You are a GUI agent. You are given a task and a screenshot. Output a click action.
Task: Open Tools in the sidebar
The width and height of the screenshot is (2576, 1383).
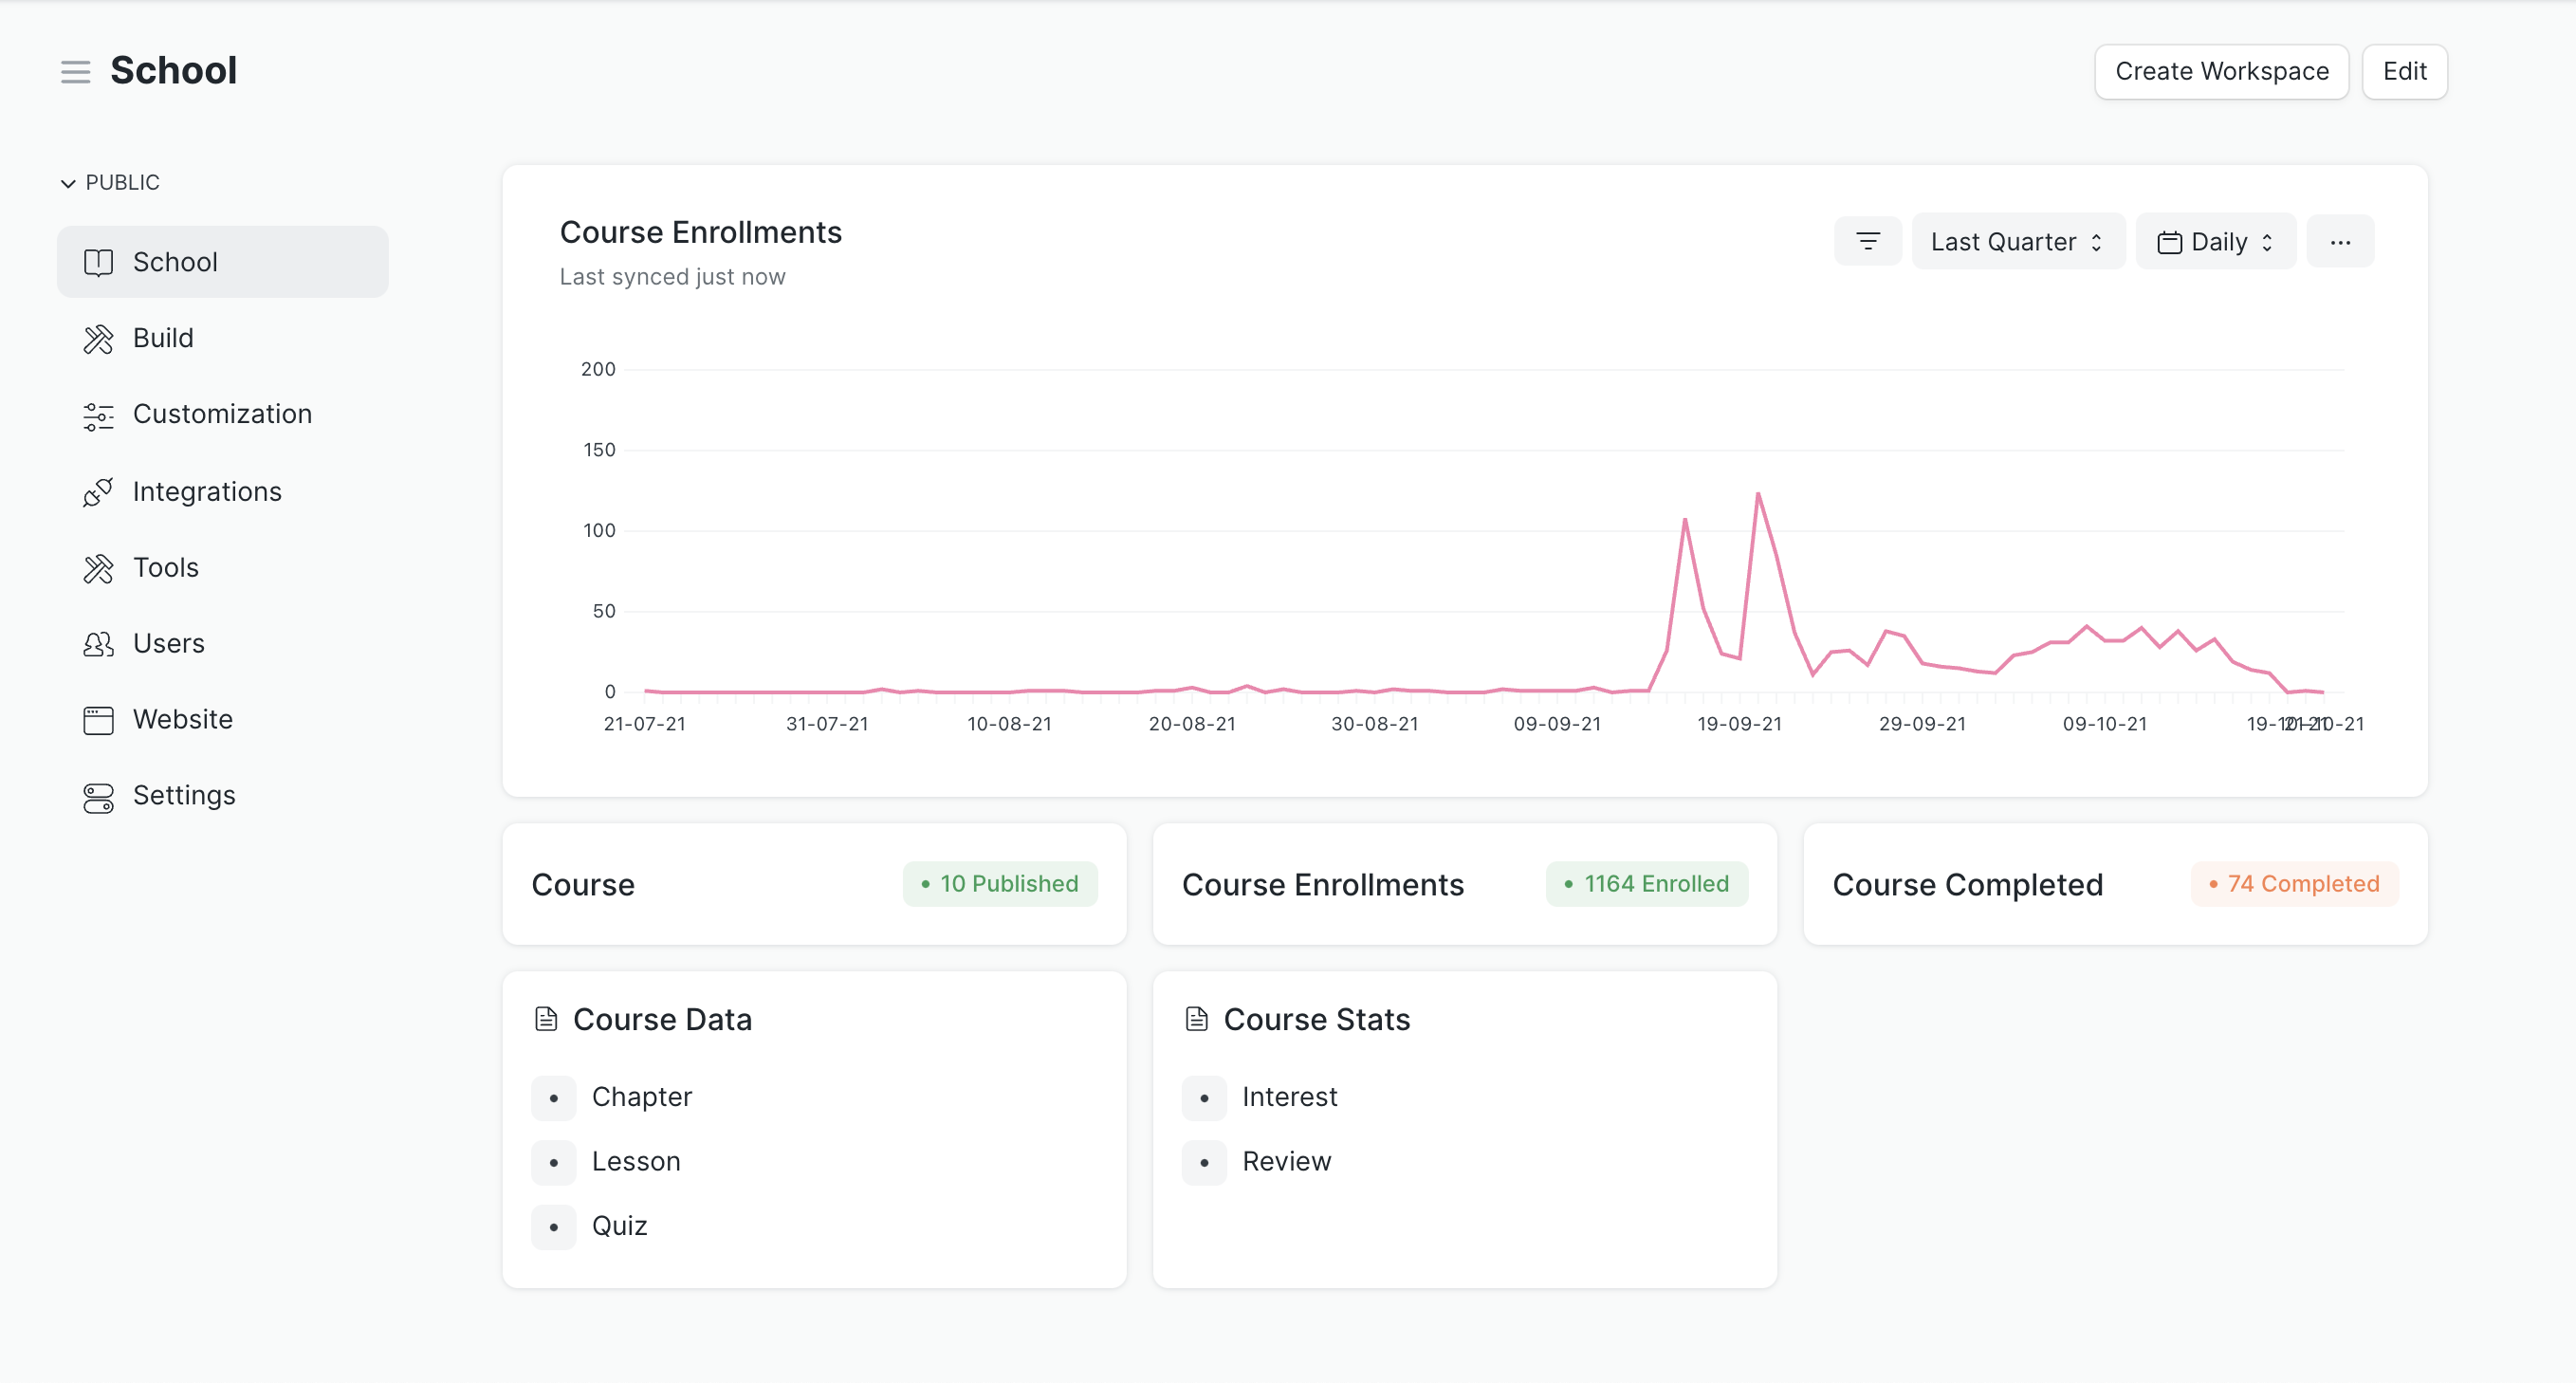166,568
